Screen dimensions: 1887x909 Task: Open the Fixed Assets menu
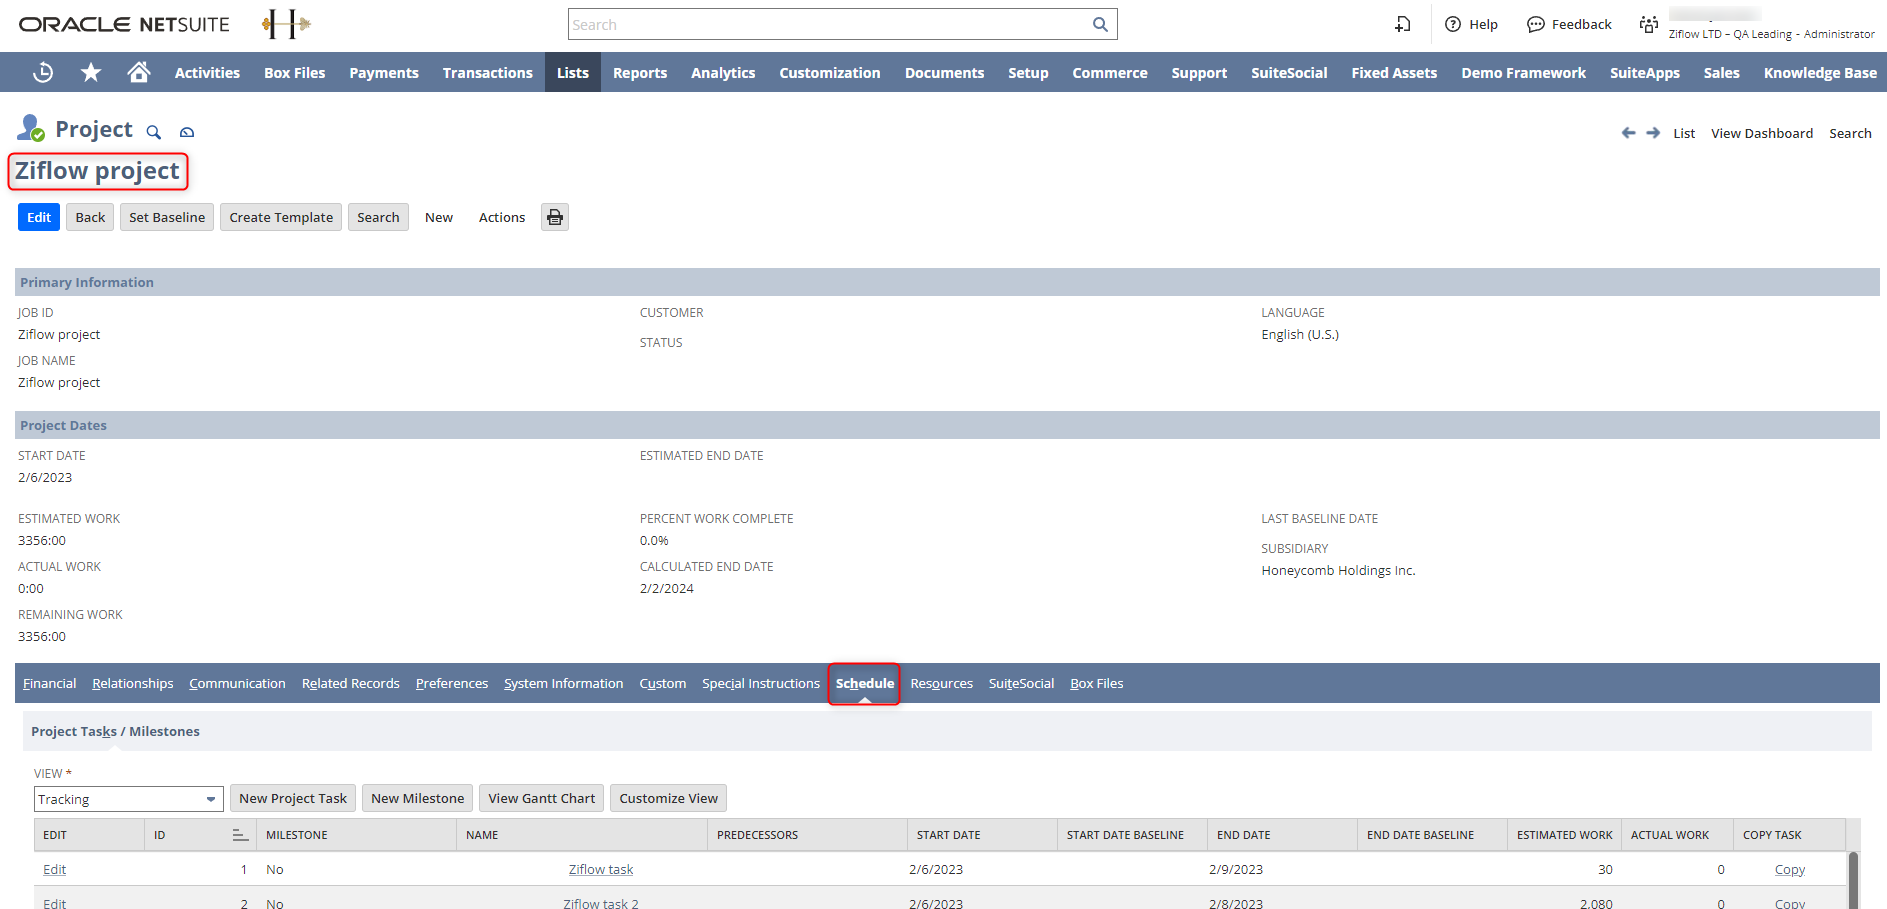tap(1394, 72)
